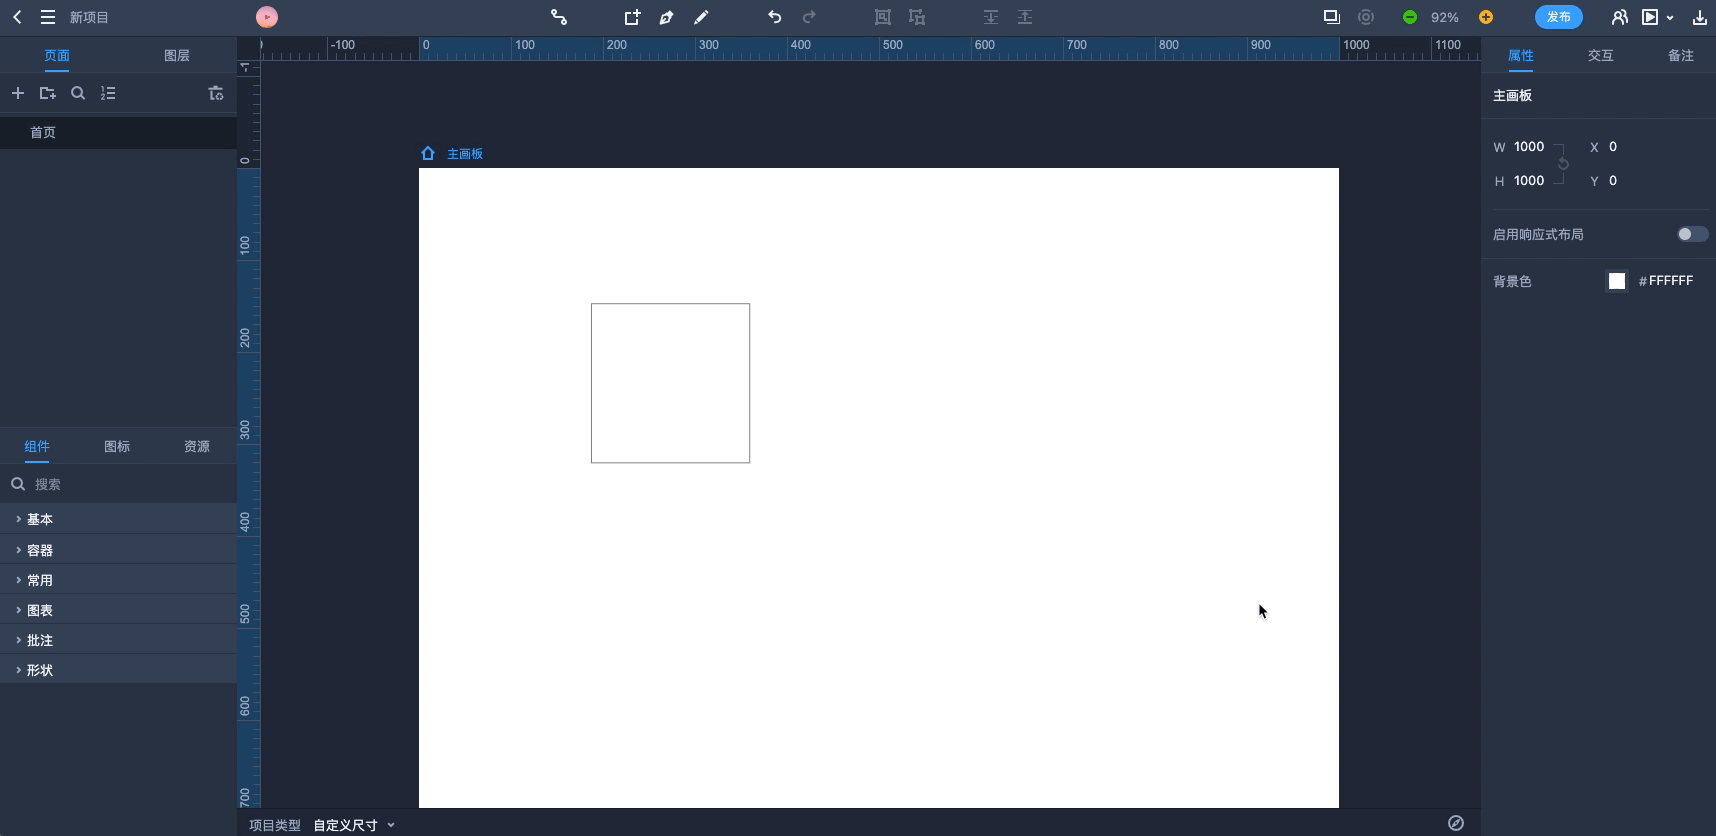Click the component 搜索 input field

[125, 484]
